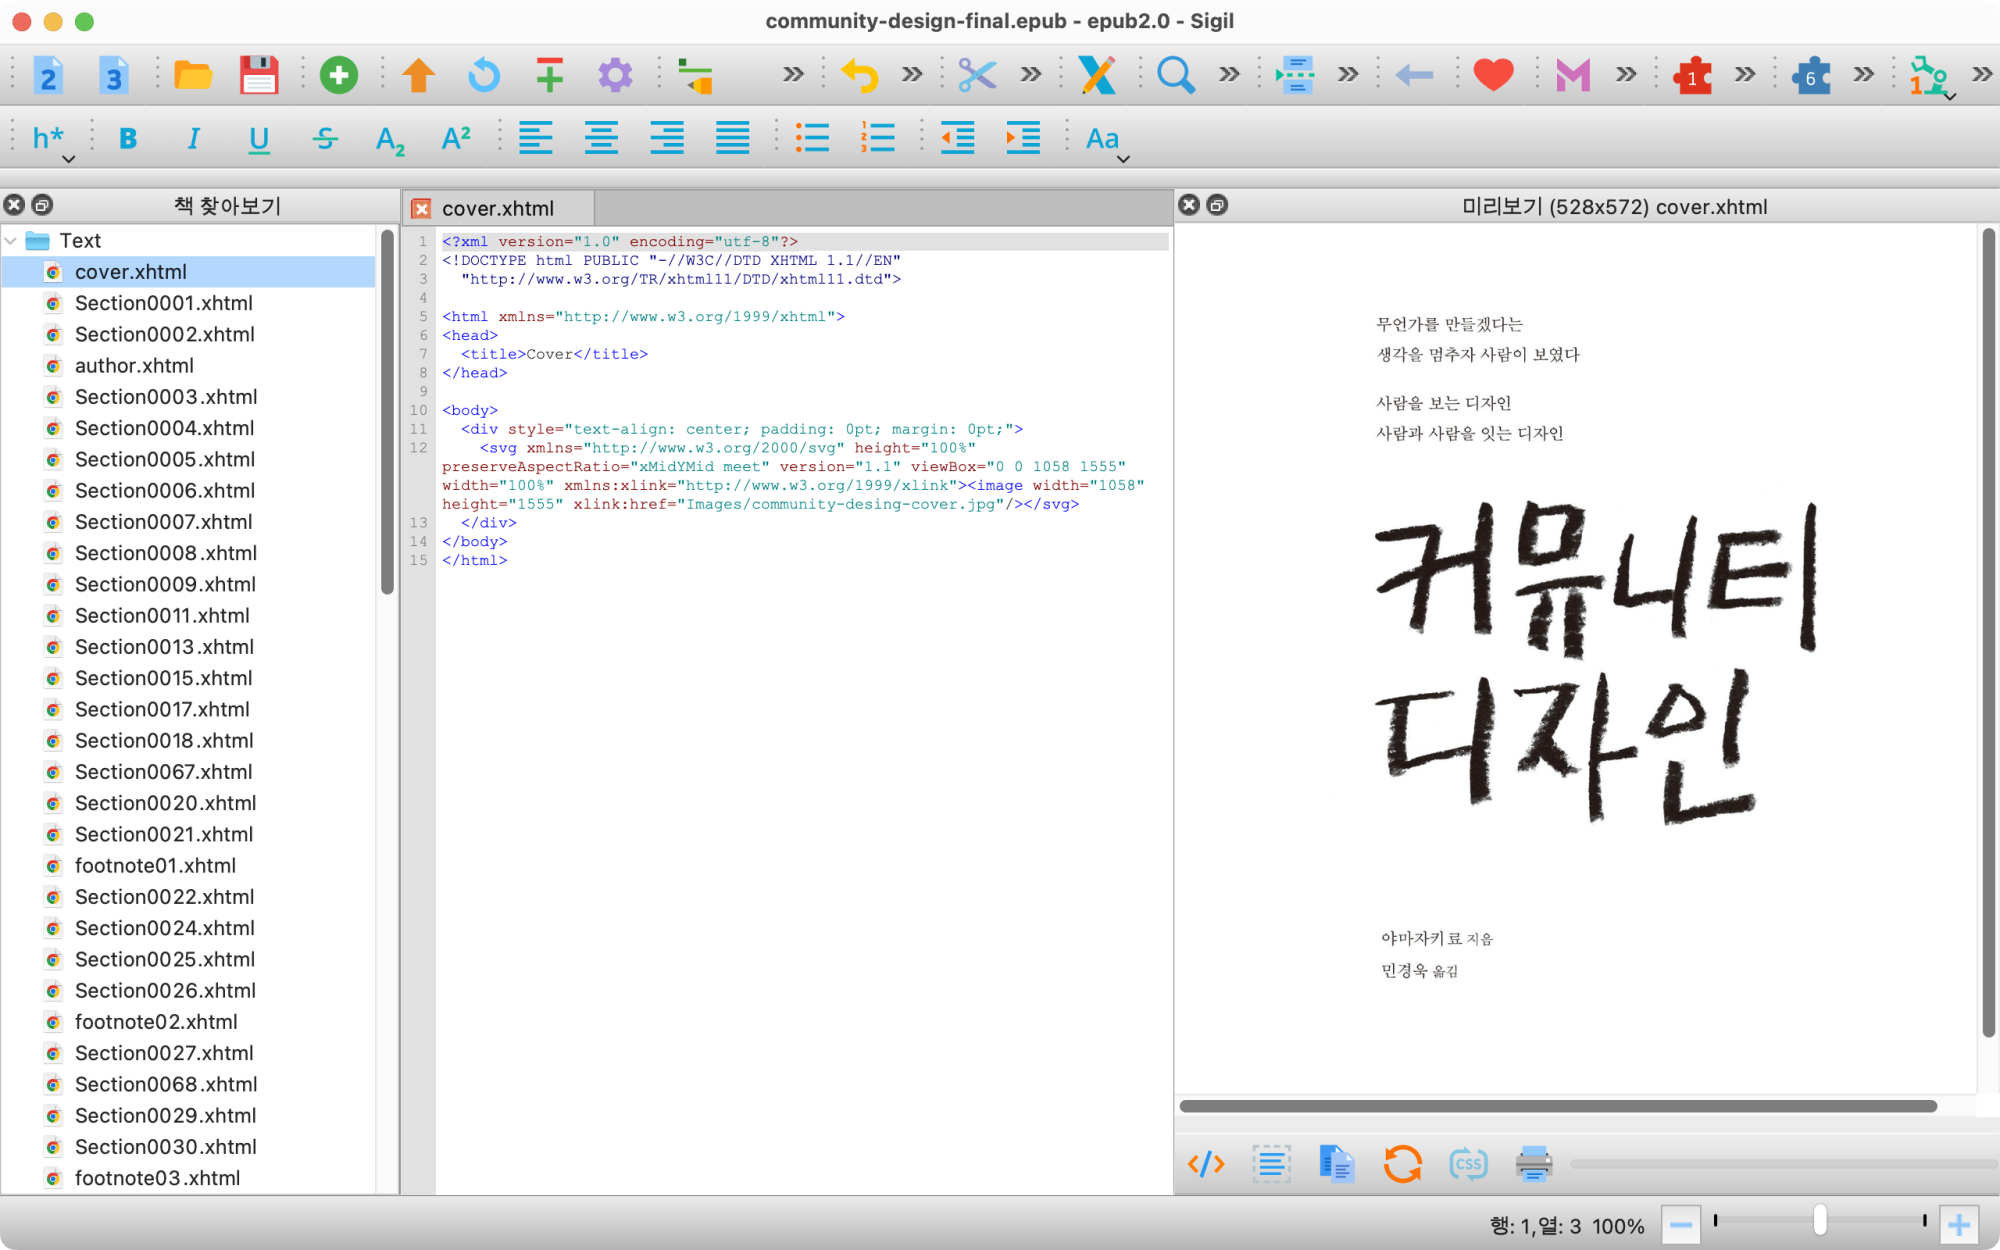The width and height of the screenshot is (2000, 1250).
Task: Select the cover.xhtml editor tab
Action: pyautogui.click(x=498, y=208)
